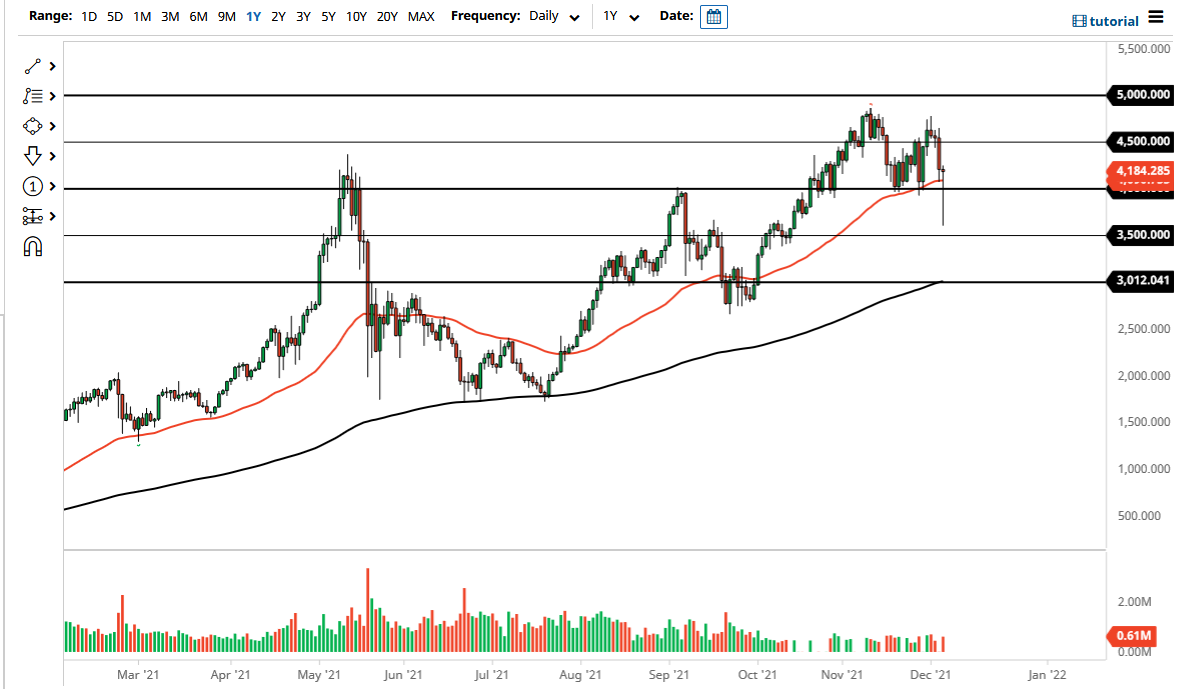Open the annotation list tool

point(31,96)
